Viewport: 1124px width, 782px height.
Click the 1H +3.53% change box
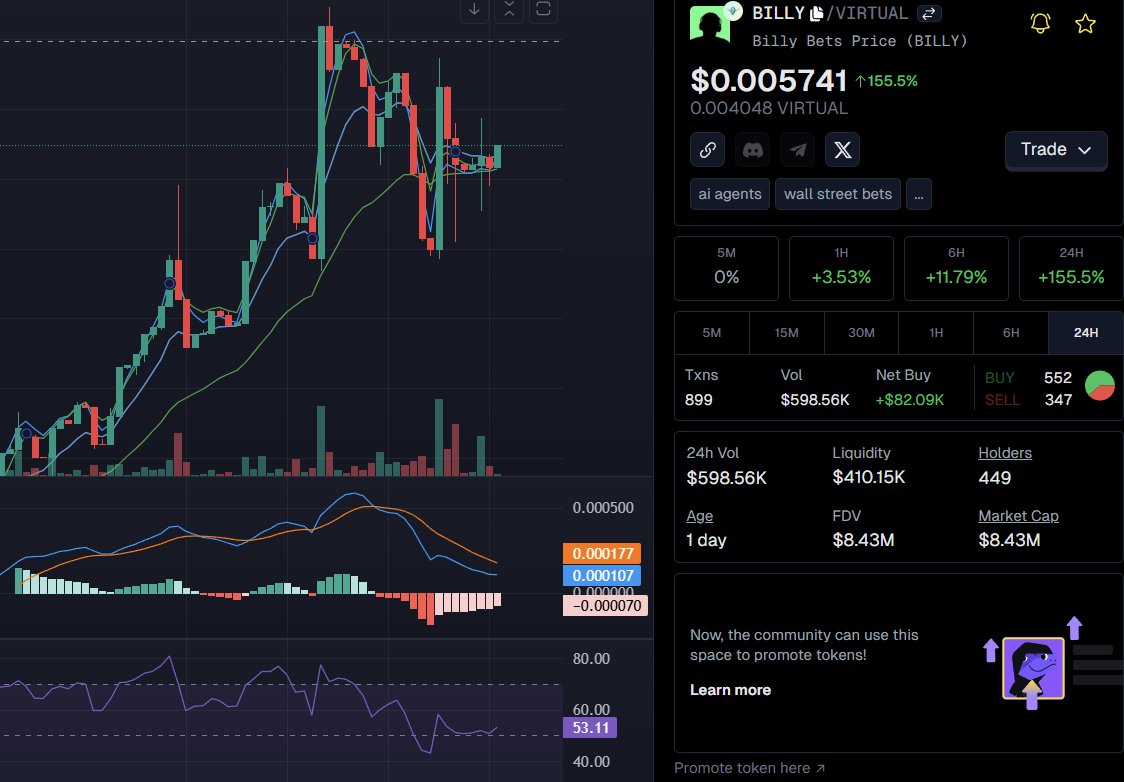842,268
